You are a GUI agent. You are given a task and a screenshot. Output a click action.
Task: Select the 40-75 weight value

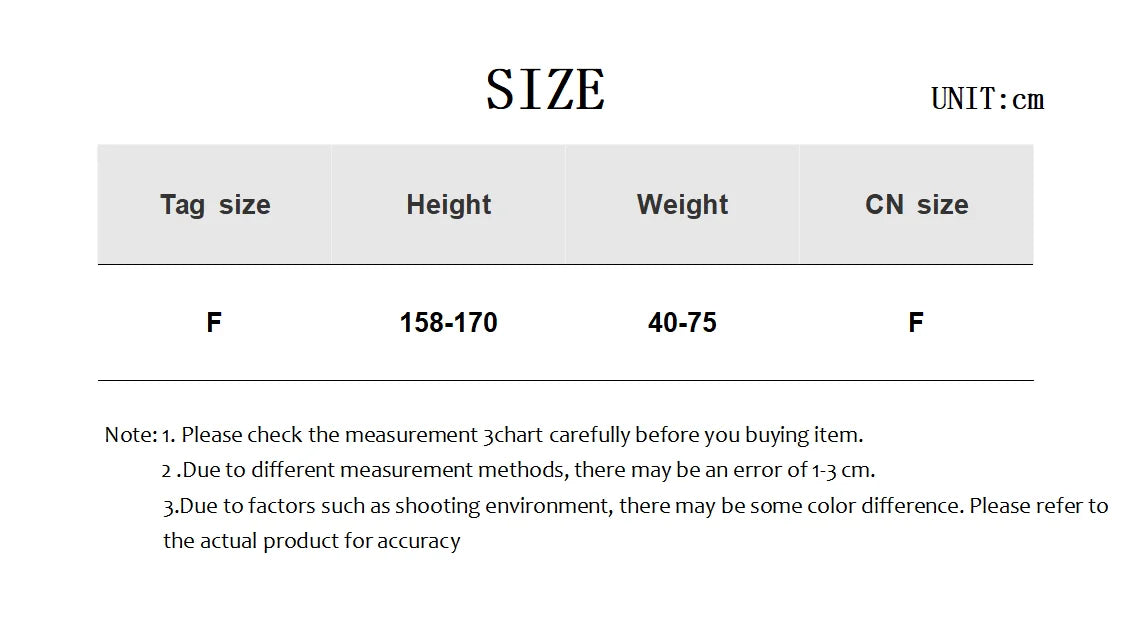pos(682,322)
